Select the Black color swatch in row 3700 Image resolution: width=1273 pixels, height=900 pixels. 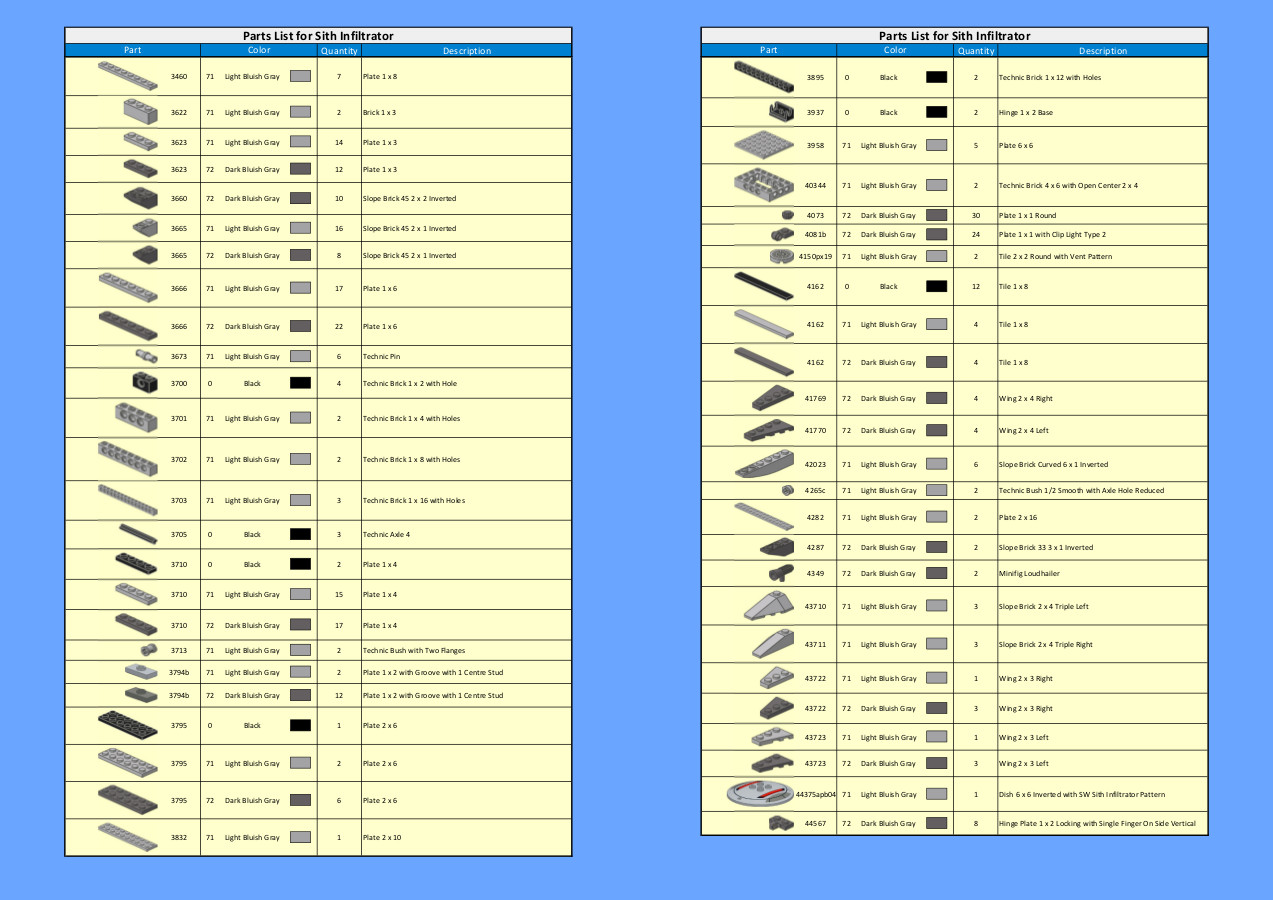click(x=300, y=383)
